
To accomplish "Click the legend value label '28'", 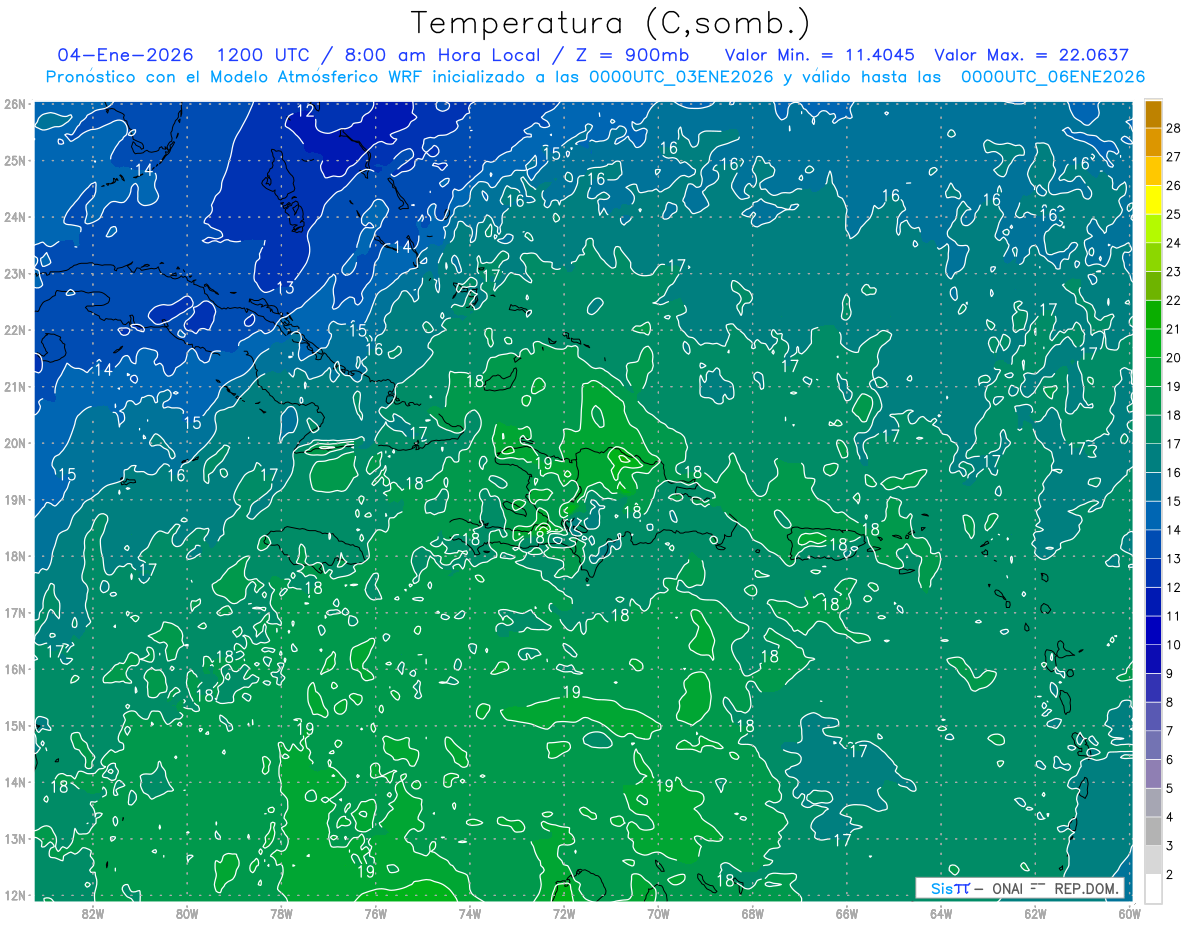I will click(x=1174, y=129).
